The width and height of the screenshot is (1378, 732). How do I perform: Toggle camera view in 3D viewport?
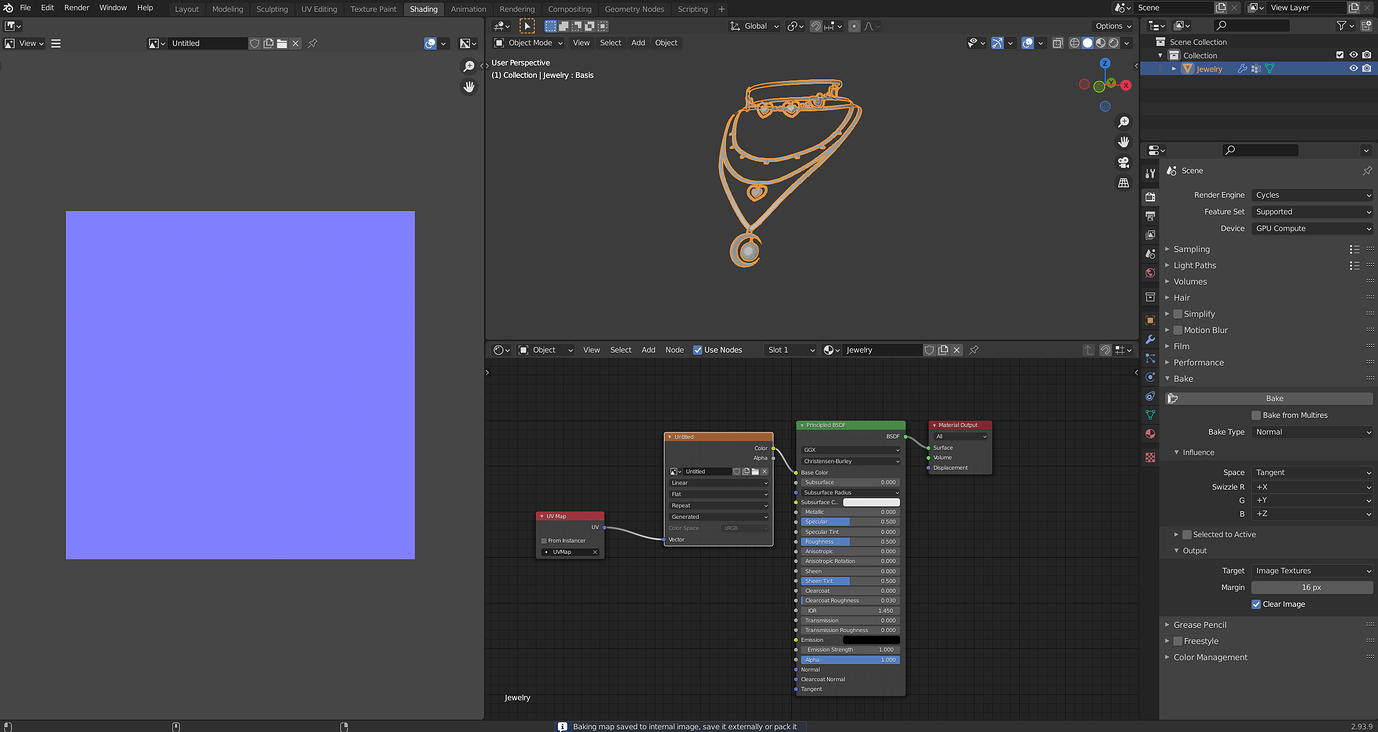1123,162
